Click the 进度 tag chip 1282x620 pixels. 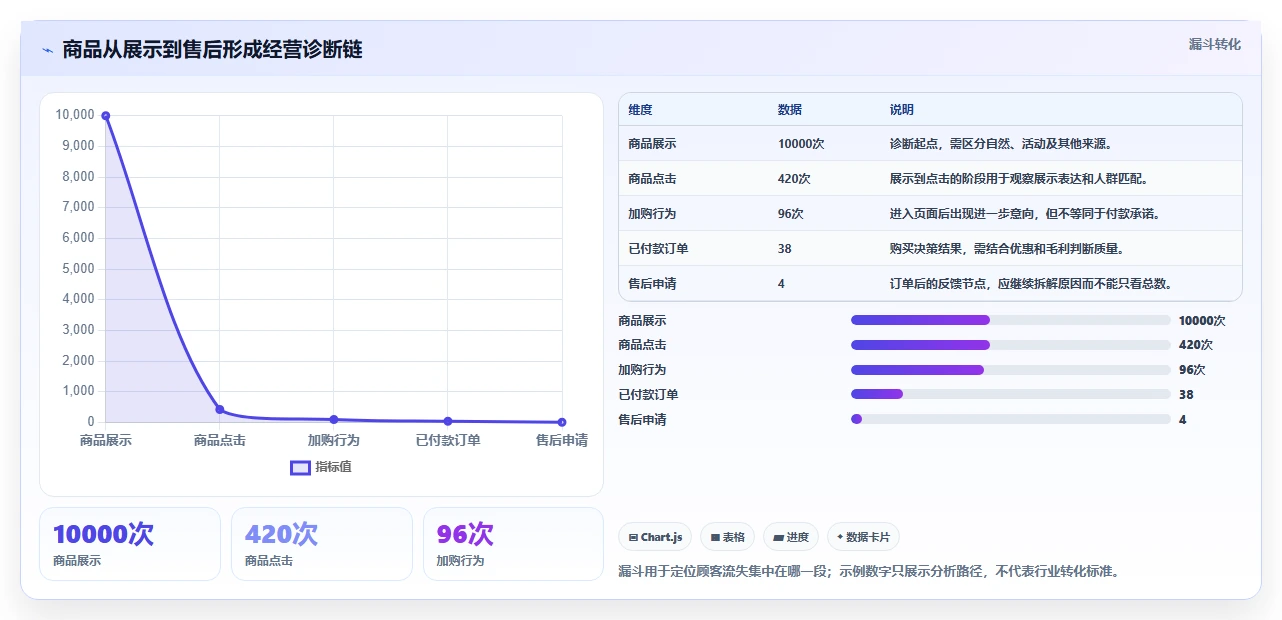[x=791, y=537]
